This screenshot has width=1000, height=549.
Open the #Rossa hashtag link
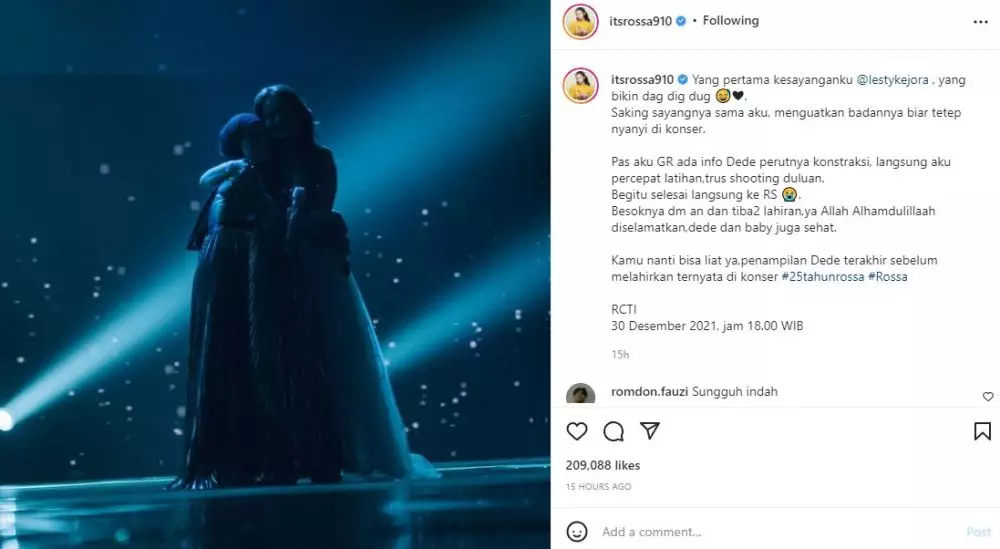click(x=890, y=276)
